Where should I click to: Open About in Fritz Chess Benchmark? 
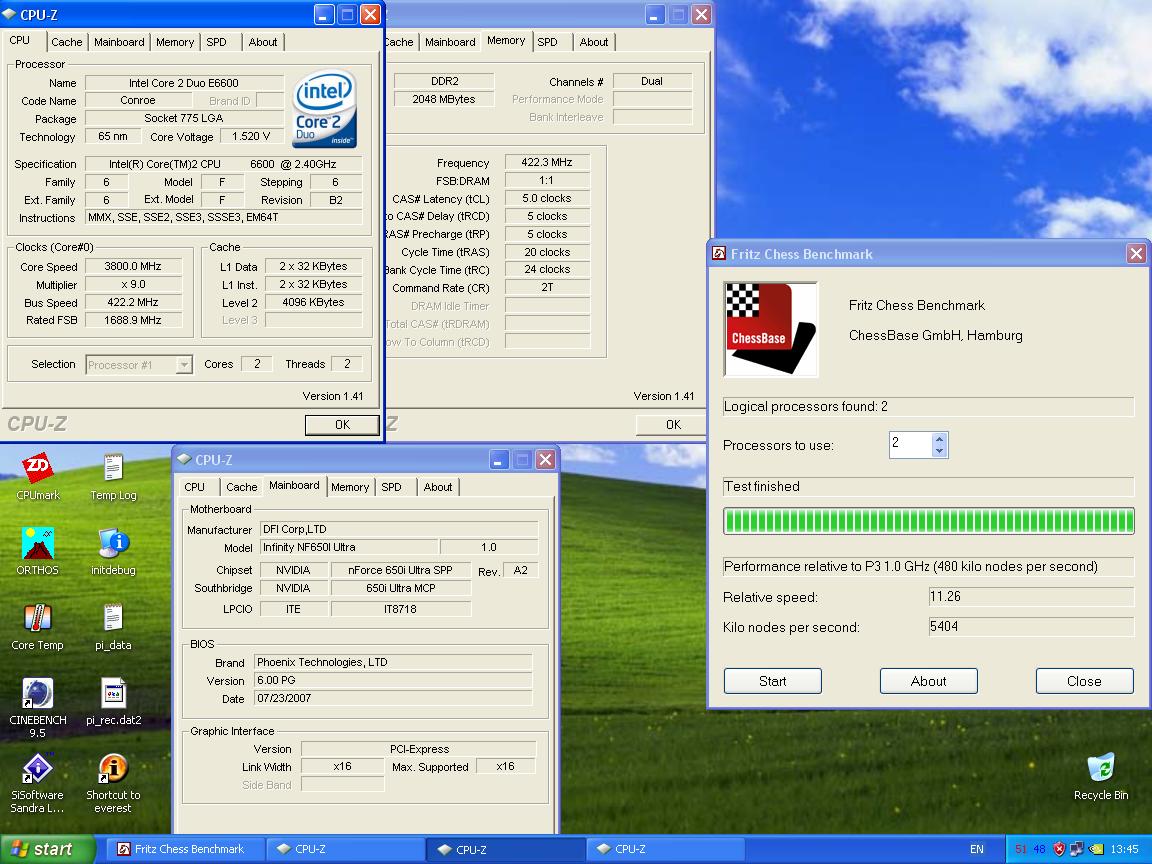pyautogui.click(x=929, y=681)
